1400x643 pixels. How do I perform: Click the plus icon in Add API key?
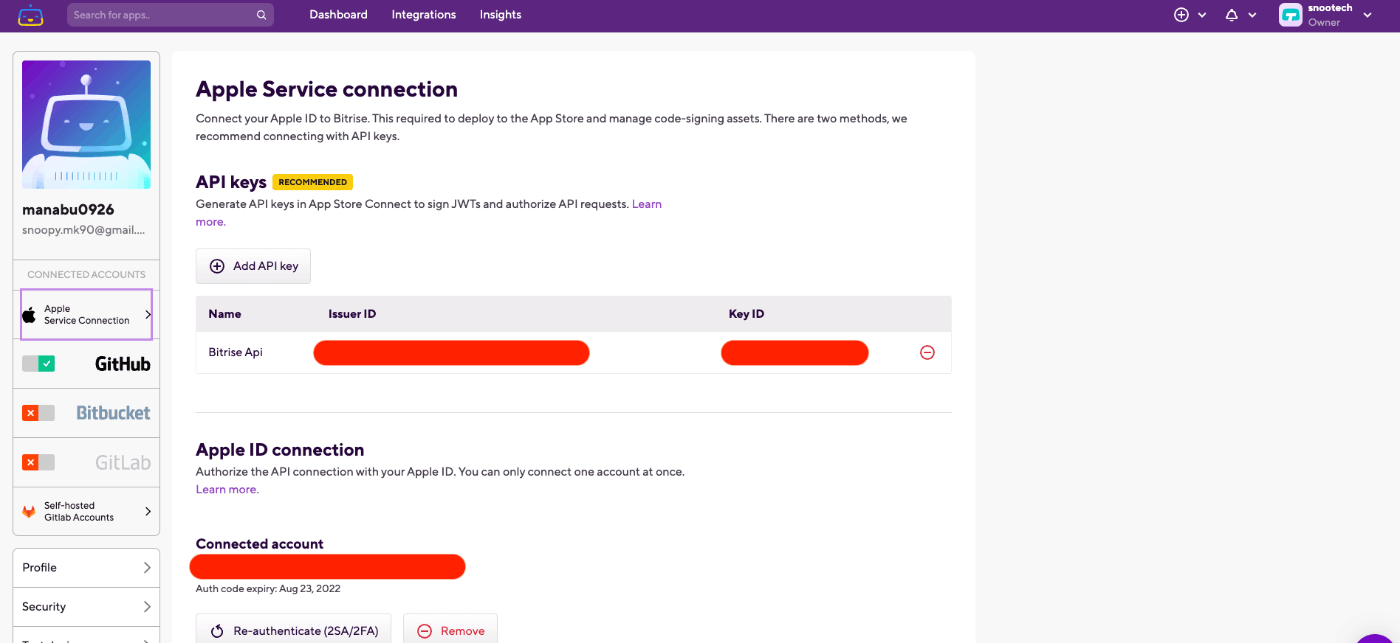(217, 266)
